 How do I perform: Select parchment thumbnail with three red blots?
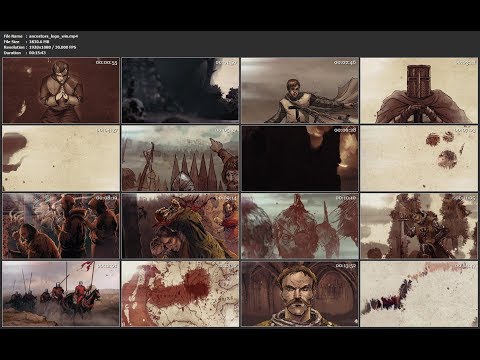coord(419,158)
